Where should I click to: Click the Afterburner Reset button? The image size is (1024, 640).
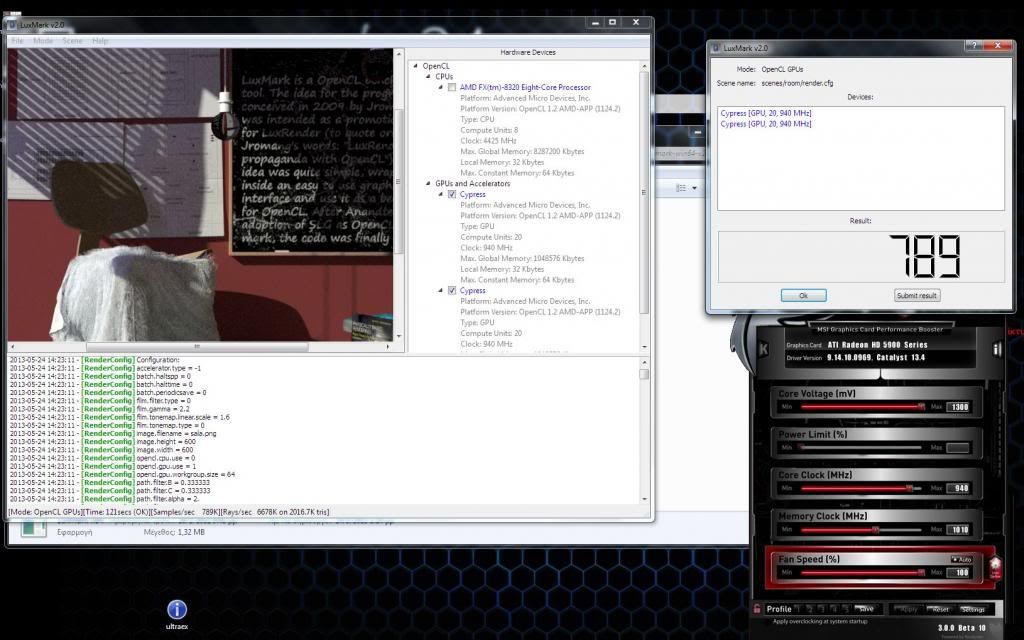coord(940,609)
